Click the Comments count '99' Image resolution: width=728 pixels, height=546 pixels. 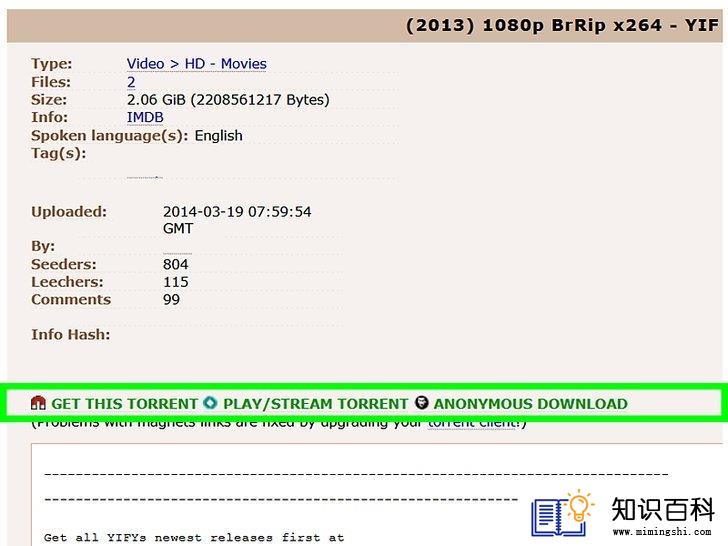click(171, 299)
